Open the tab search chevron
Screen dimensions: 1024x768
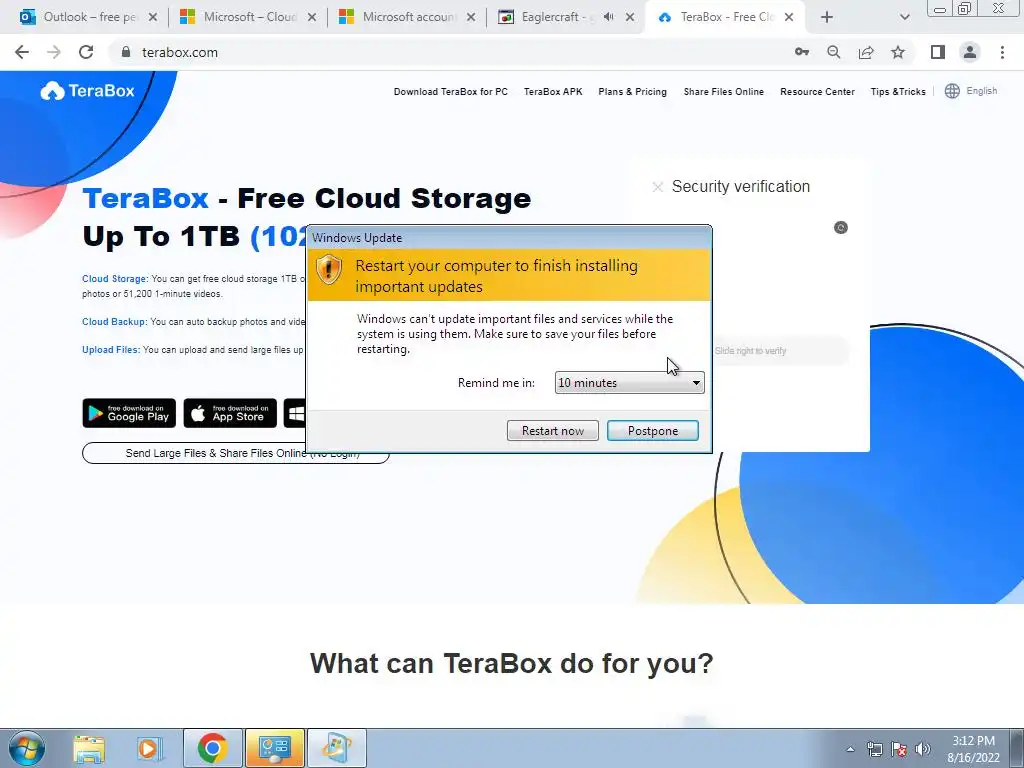[904, 18]
